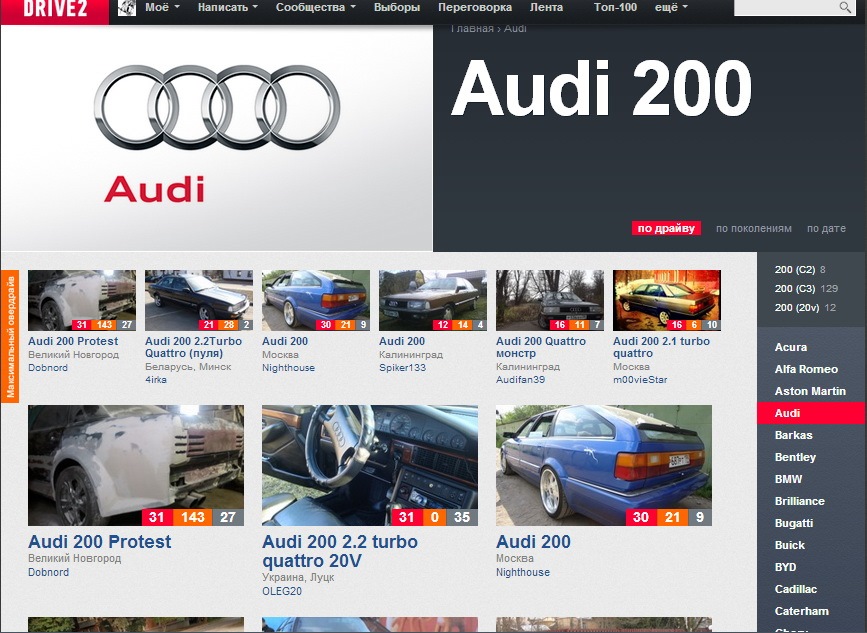Open the Лента menu item

[x=546, y=8]
